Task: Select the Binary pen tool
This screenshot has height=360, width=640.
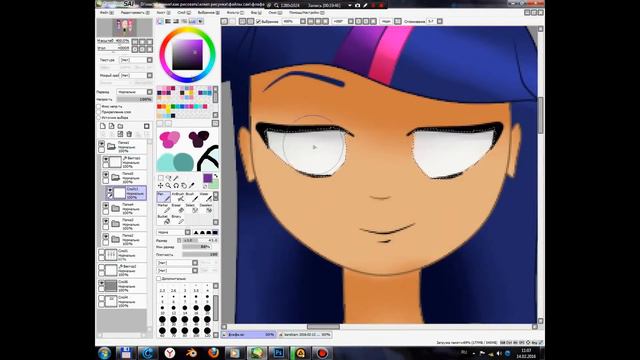Action: pos(178,220)
